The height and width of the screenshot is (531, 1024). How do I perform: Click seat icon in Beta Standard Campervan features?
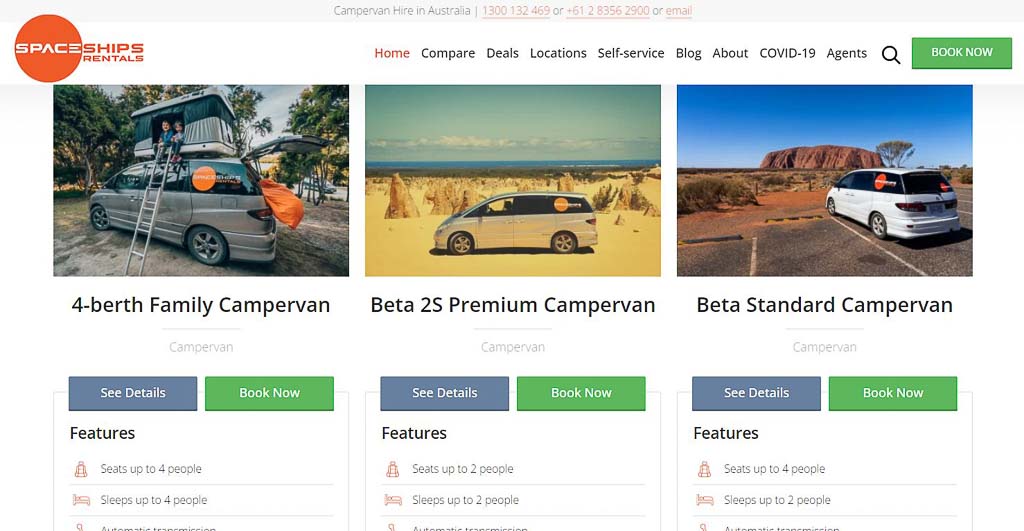[704, 469]
